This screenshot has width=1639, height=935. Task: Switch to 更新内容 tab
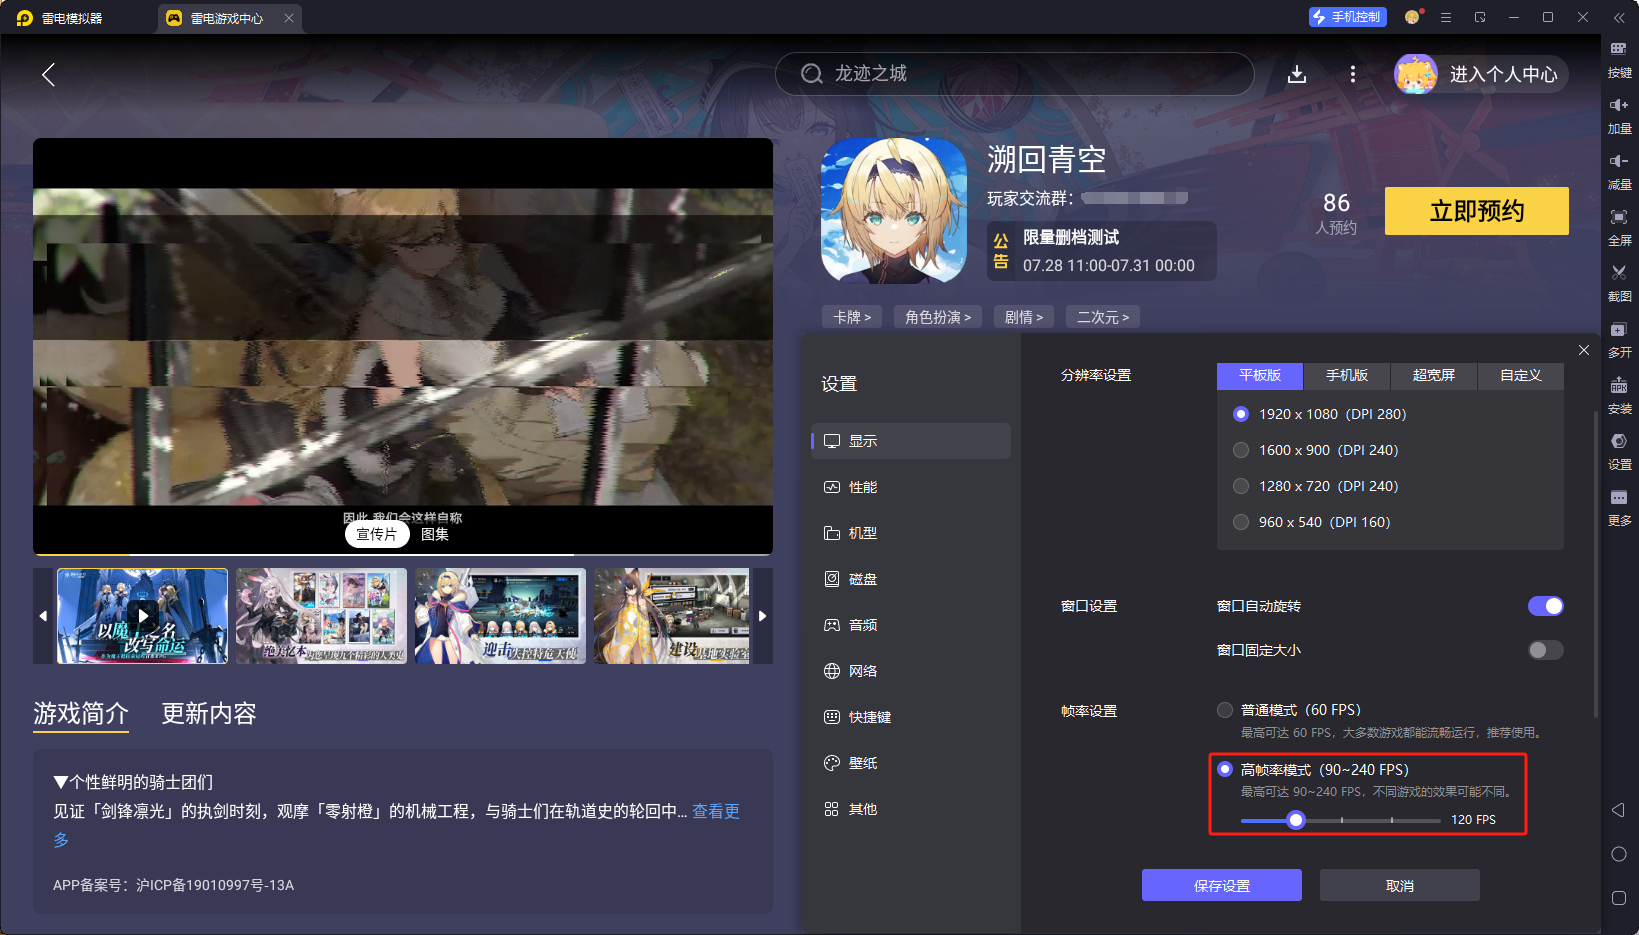209,713
